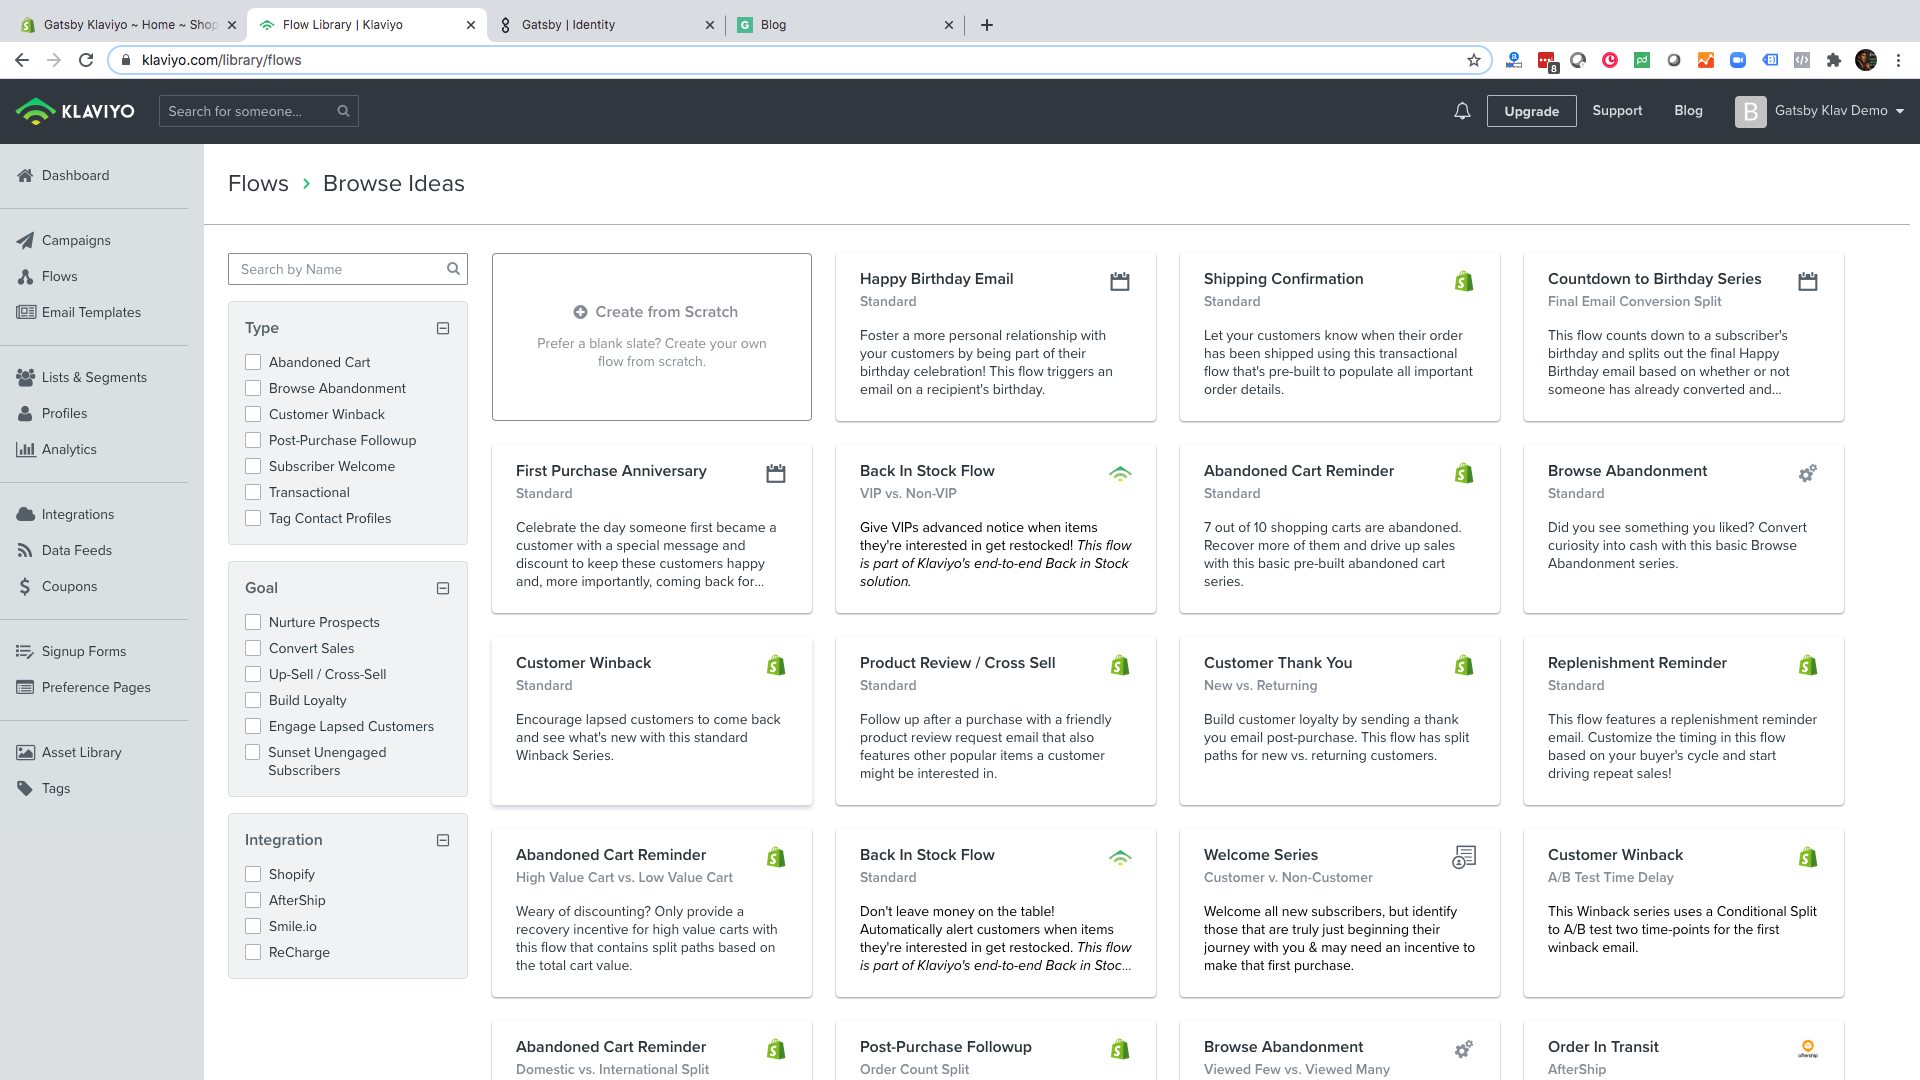Open the notifications bell
The image size is (1920, 1080).
coord(1462,111)
